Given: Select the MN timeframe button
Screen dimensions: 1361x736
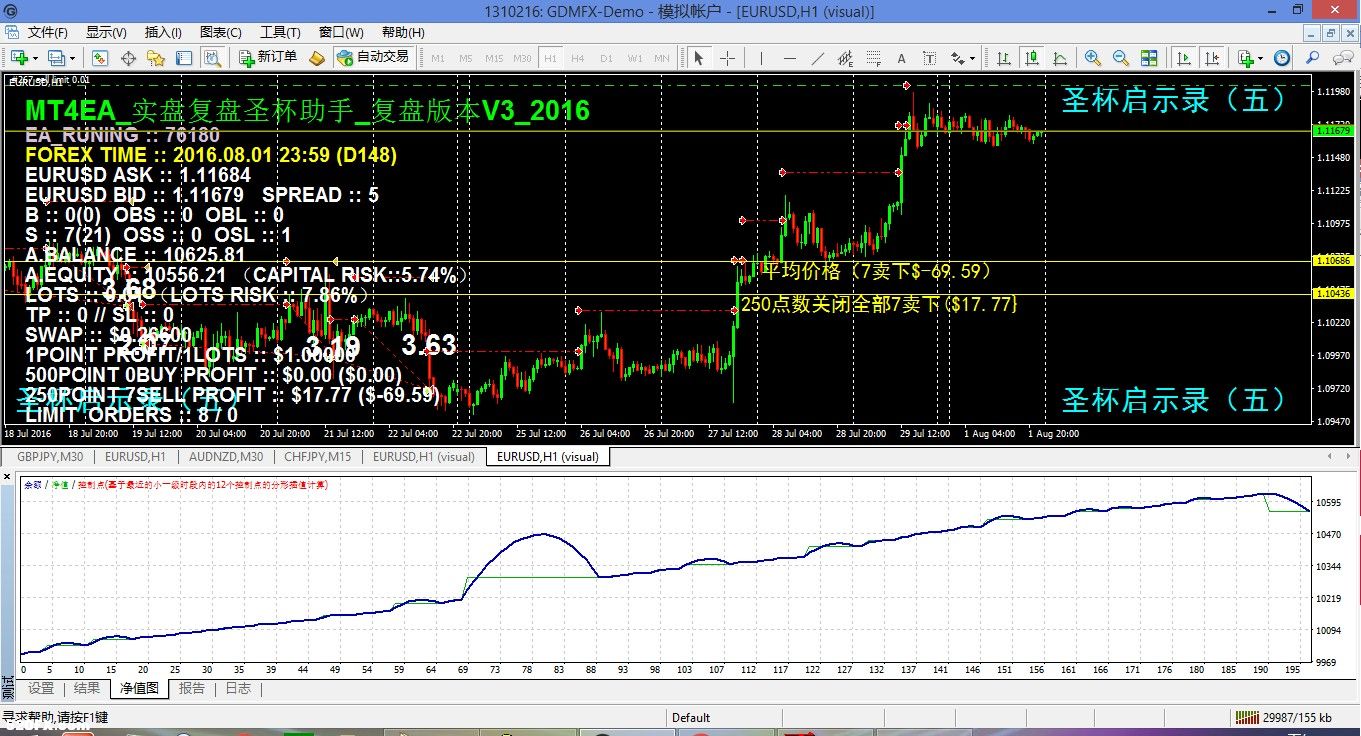Looking at the screenshot, I should tap(661, 58).
